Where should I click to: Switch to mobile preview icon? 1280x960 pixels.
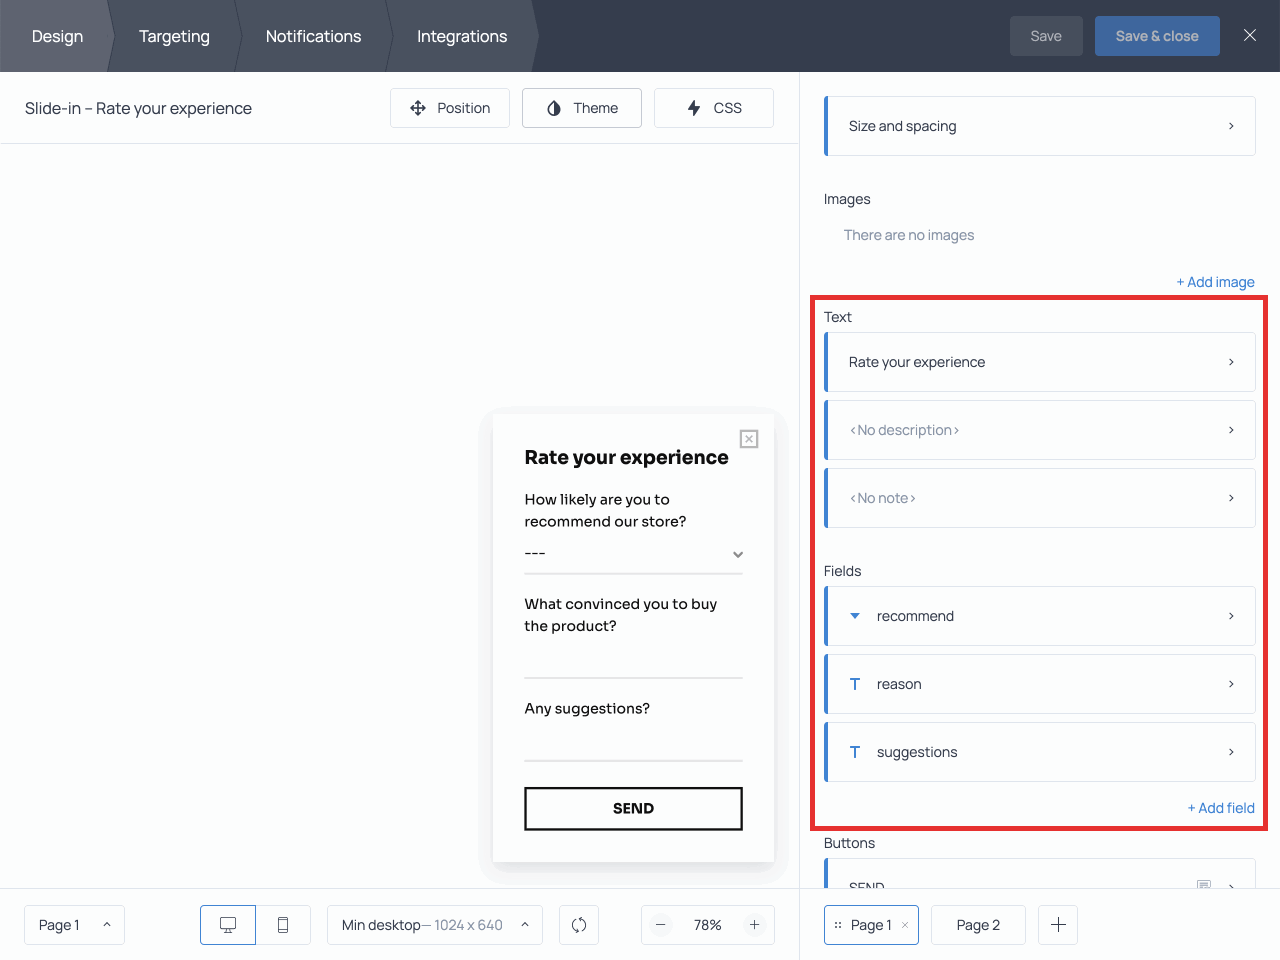(x=283, y=925)
